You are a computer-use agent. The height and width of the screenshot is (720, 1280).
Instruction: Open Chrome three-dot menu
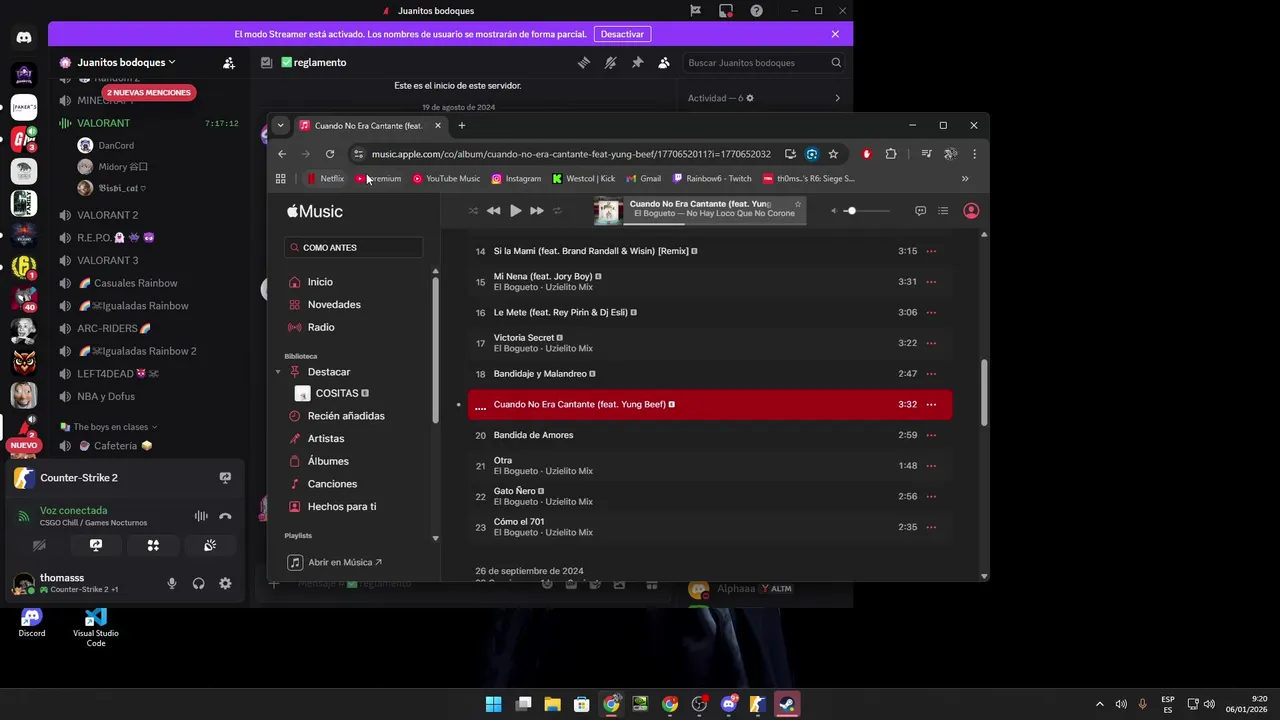[x=974, y=154]
